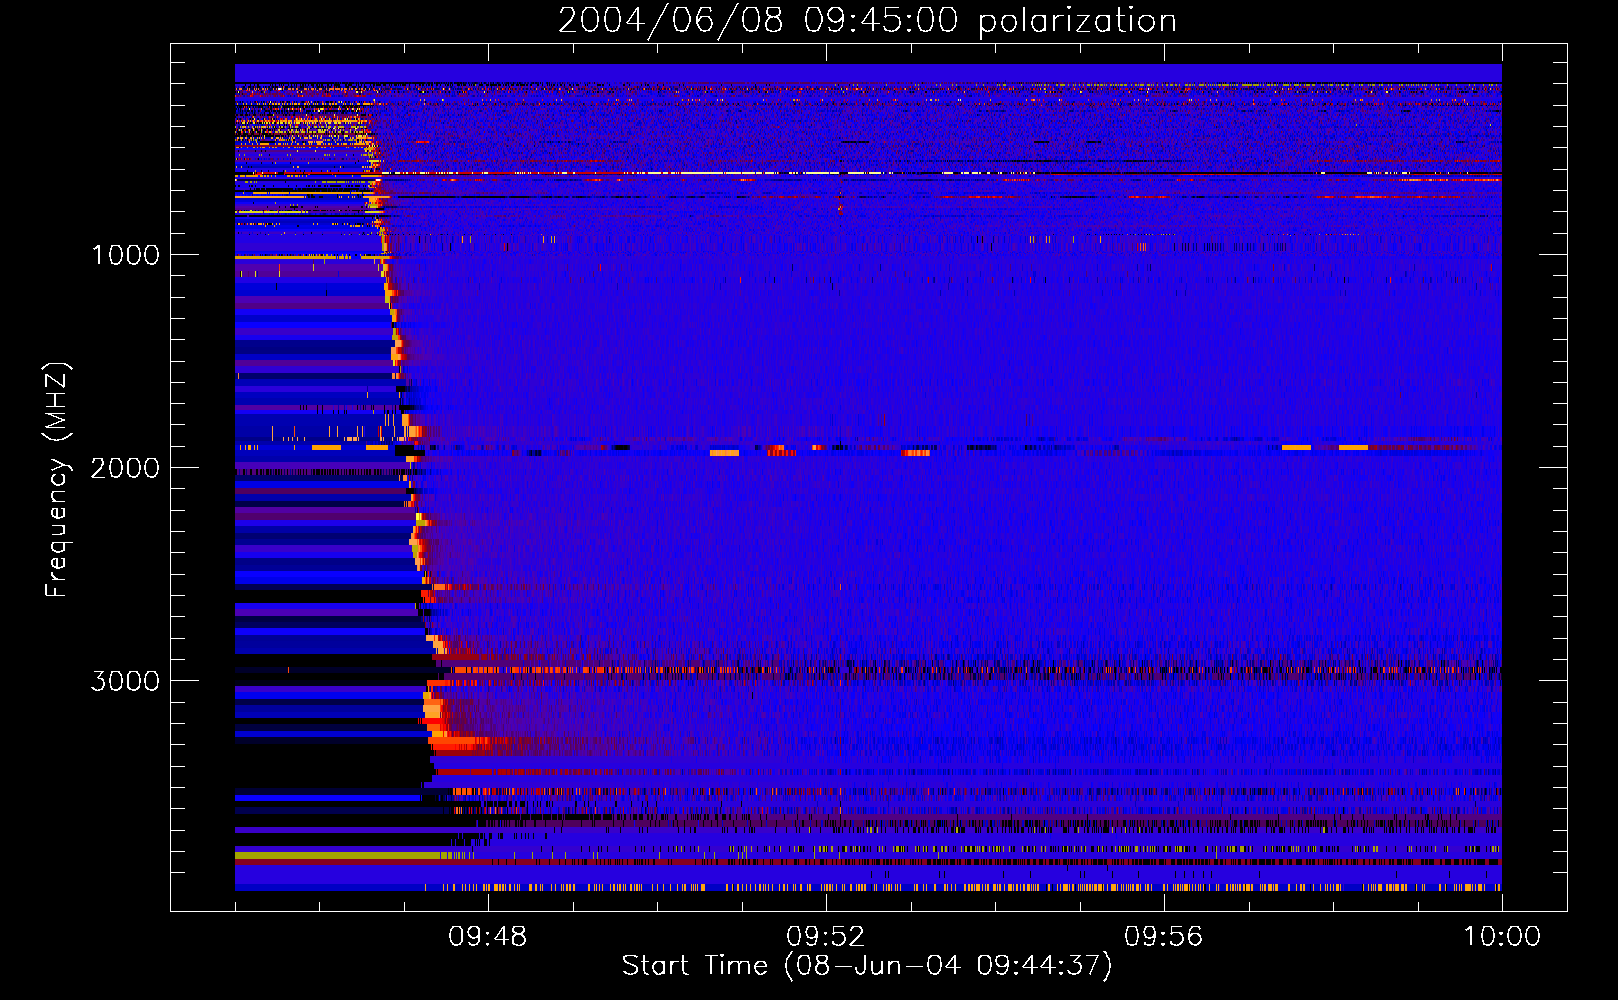The width and height of the screenshot is (1618, 1000).
Task: Click the 2000 frequency tick label
Action: point(125,468)
